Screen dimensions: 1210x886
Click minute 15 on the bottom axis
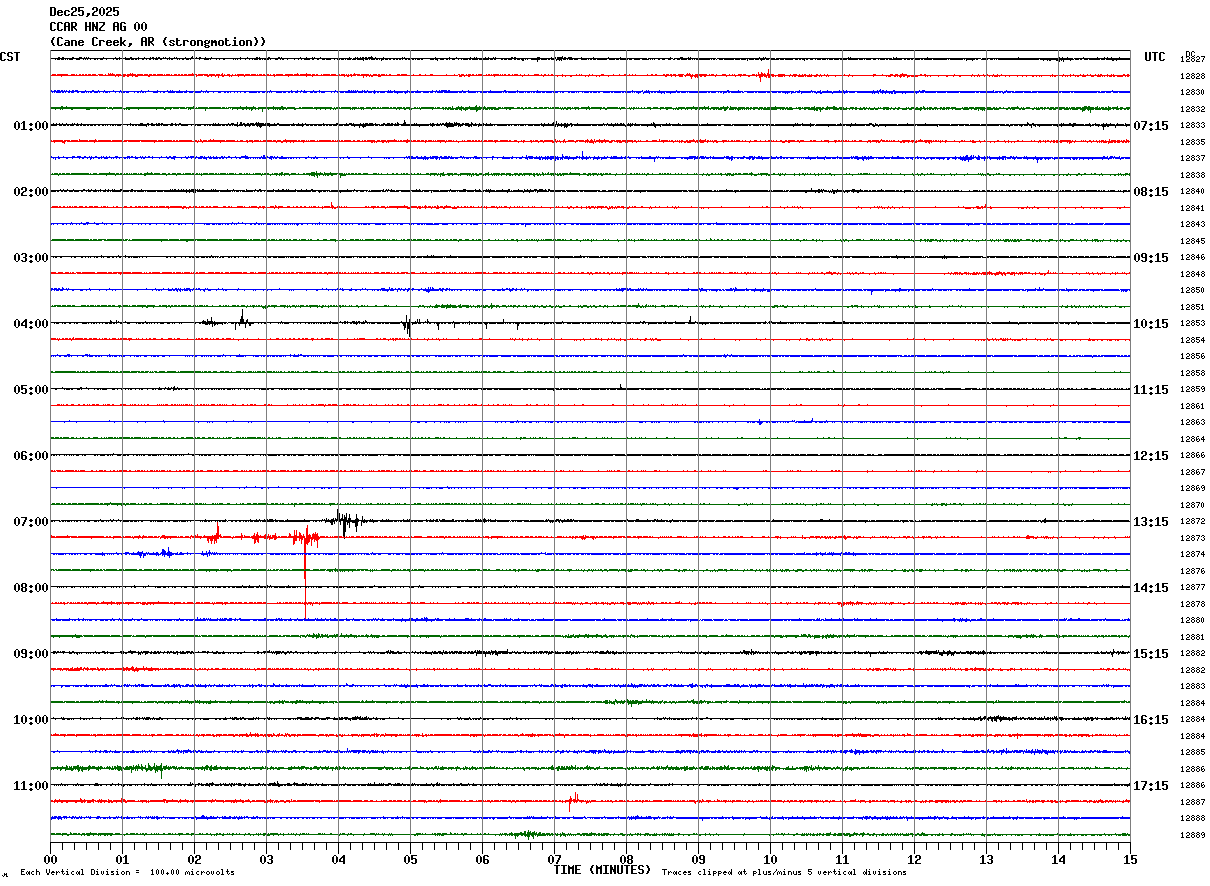click(1130, 859)
